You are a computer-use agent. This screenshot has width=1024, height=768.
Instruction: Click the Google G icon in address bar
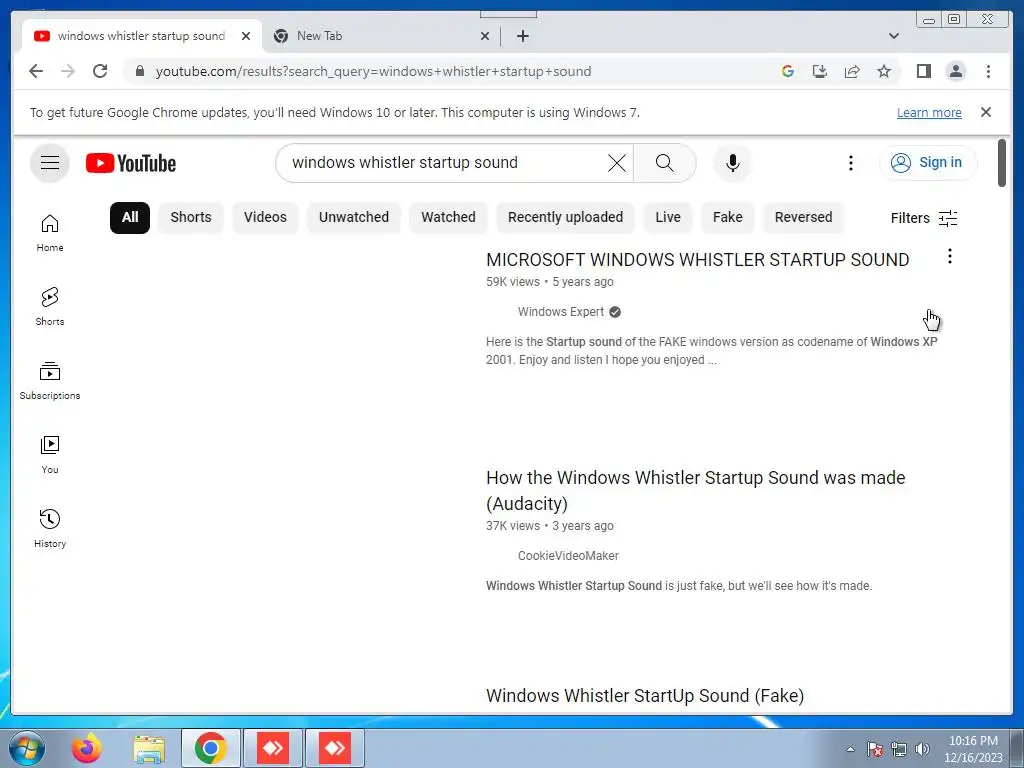pyautogui.click(x=788, y=71)
